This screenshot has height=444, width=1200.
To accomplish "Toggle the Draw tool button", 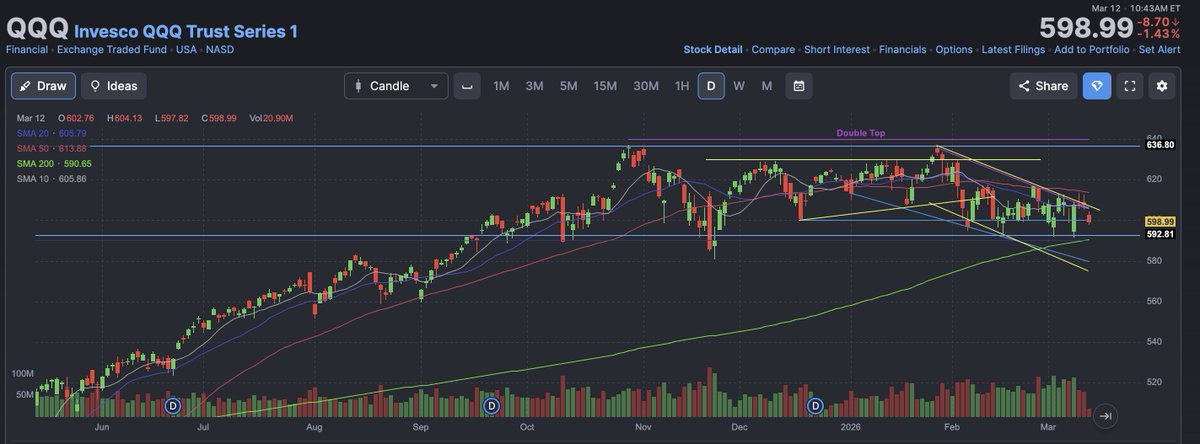I will (x=44, y=86).
